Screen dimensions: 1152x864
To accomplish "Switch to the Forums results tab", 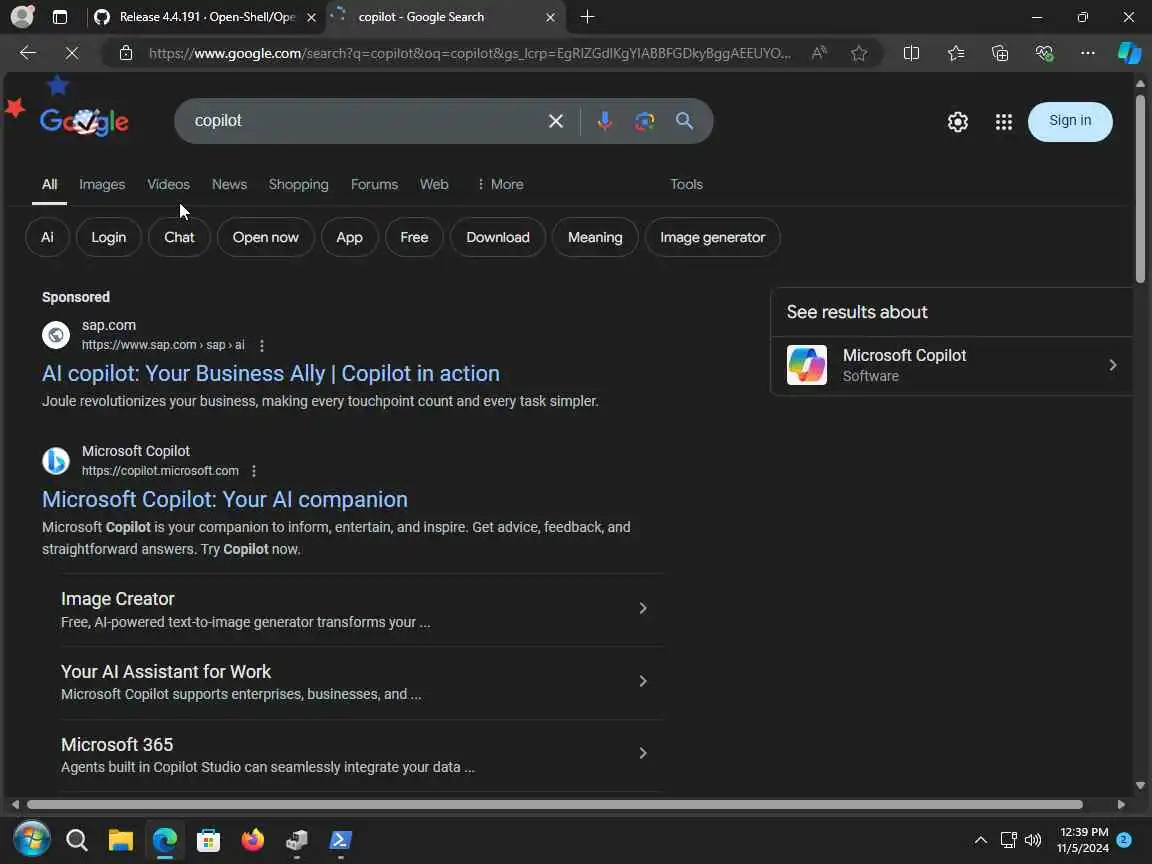I will point(374,184).
